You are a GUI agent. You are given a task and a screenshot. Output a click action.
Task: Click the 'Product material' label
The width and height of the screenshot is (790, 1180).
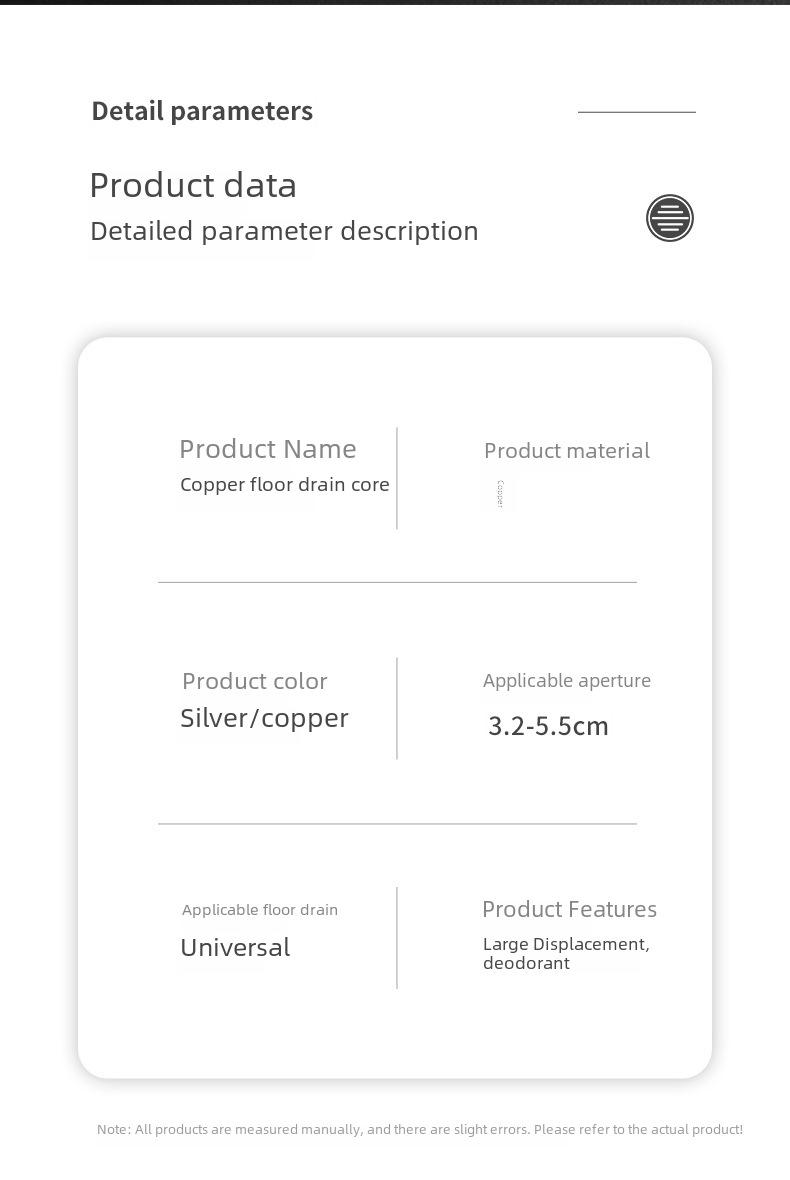pos(567,451)
